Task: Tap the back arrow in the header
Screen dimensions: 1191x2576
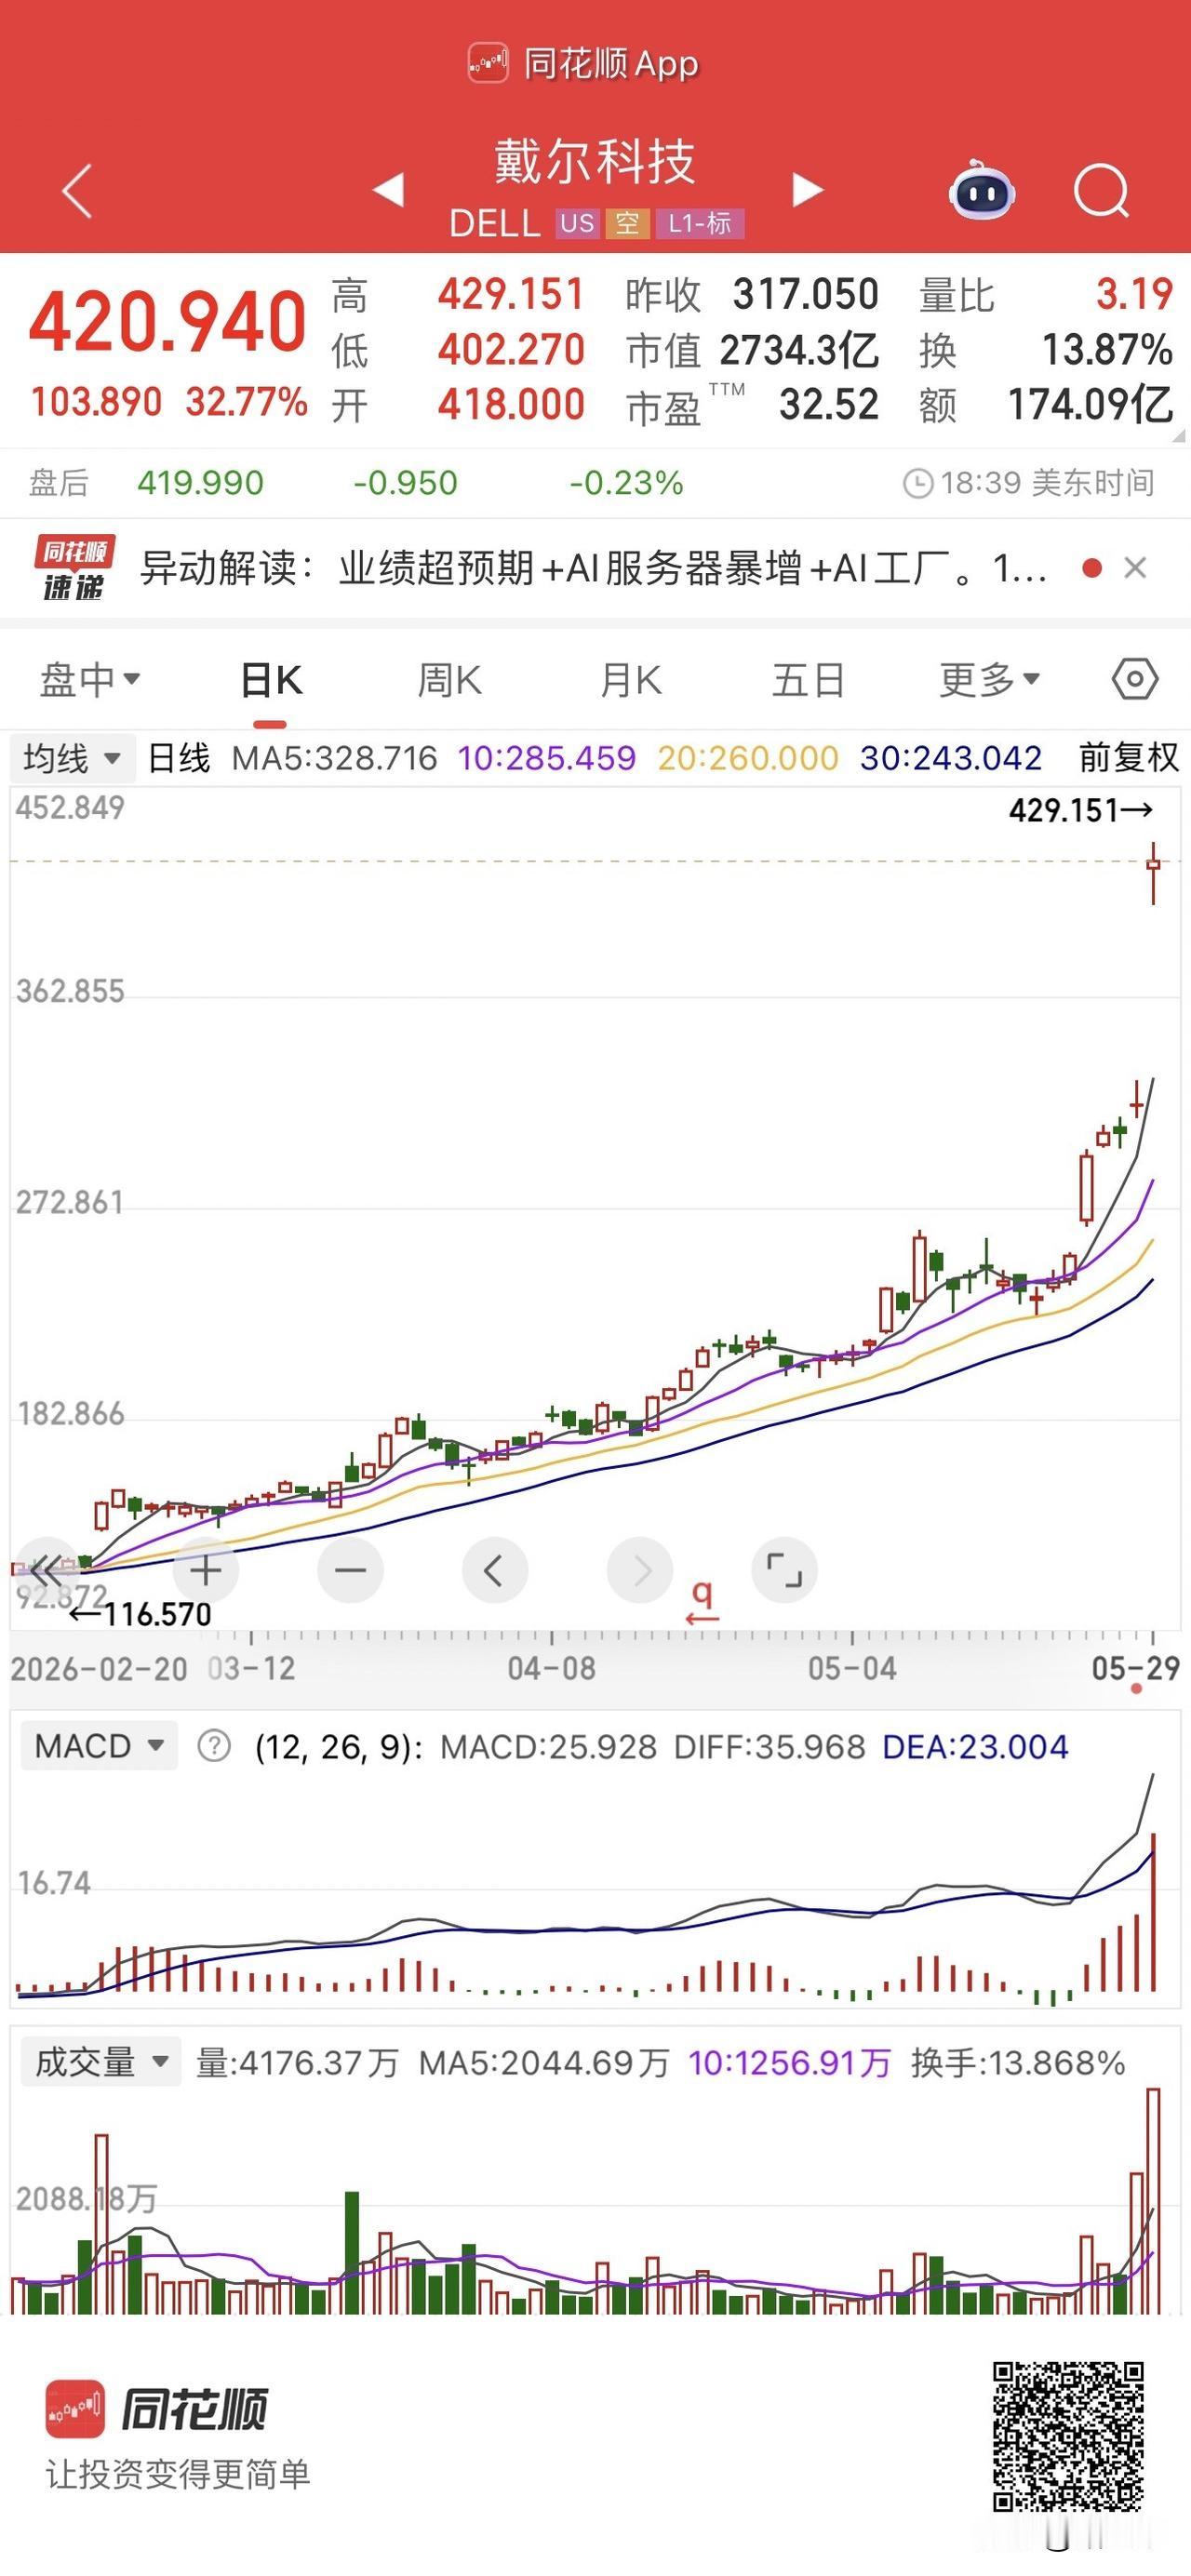Action: coord(77,190)
